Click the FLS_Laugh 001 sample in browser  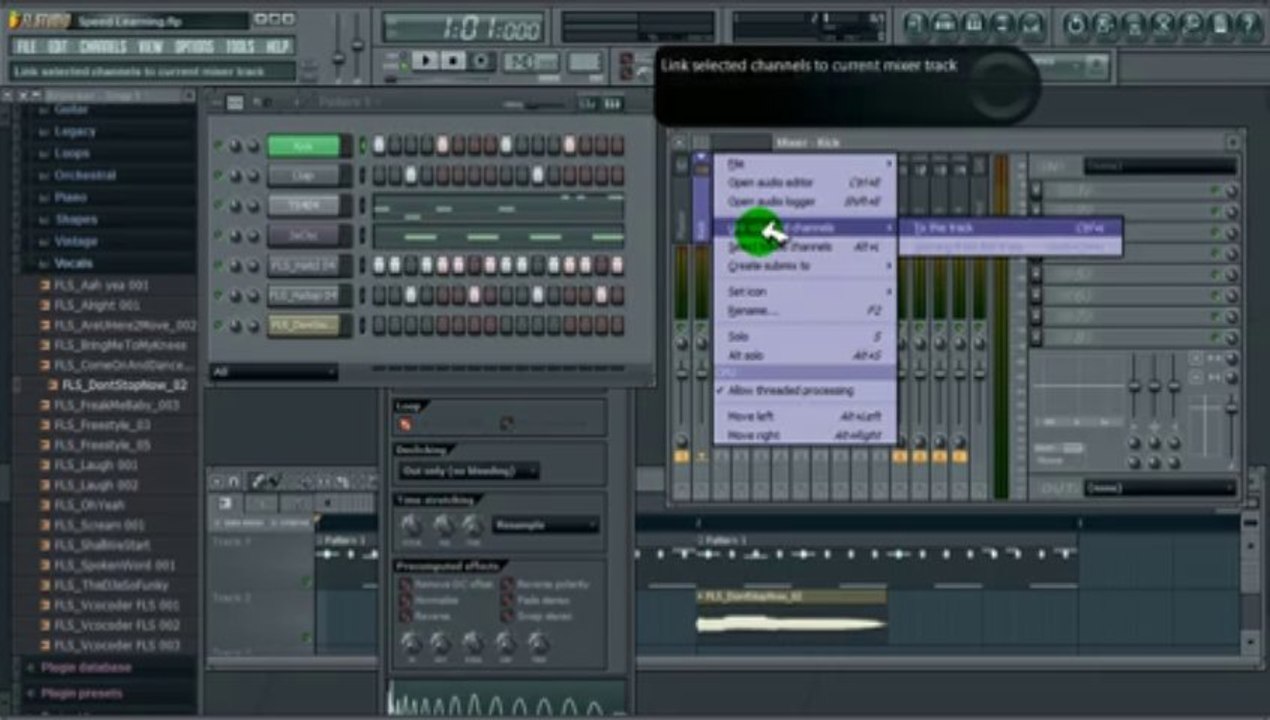[95, 465]
